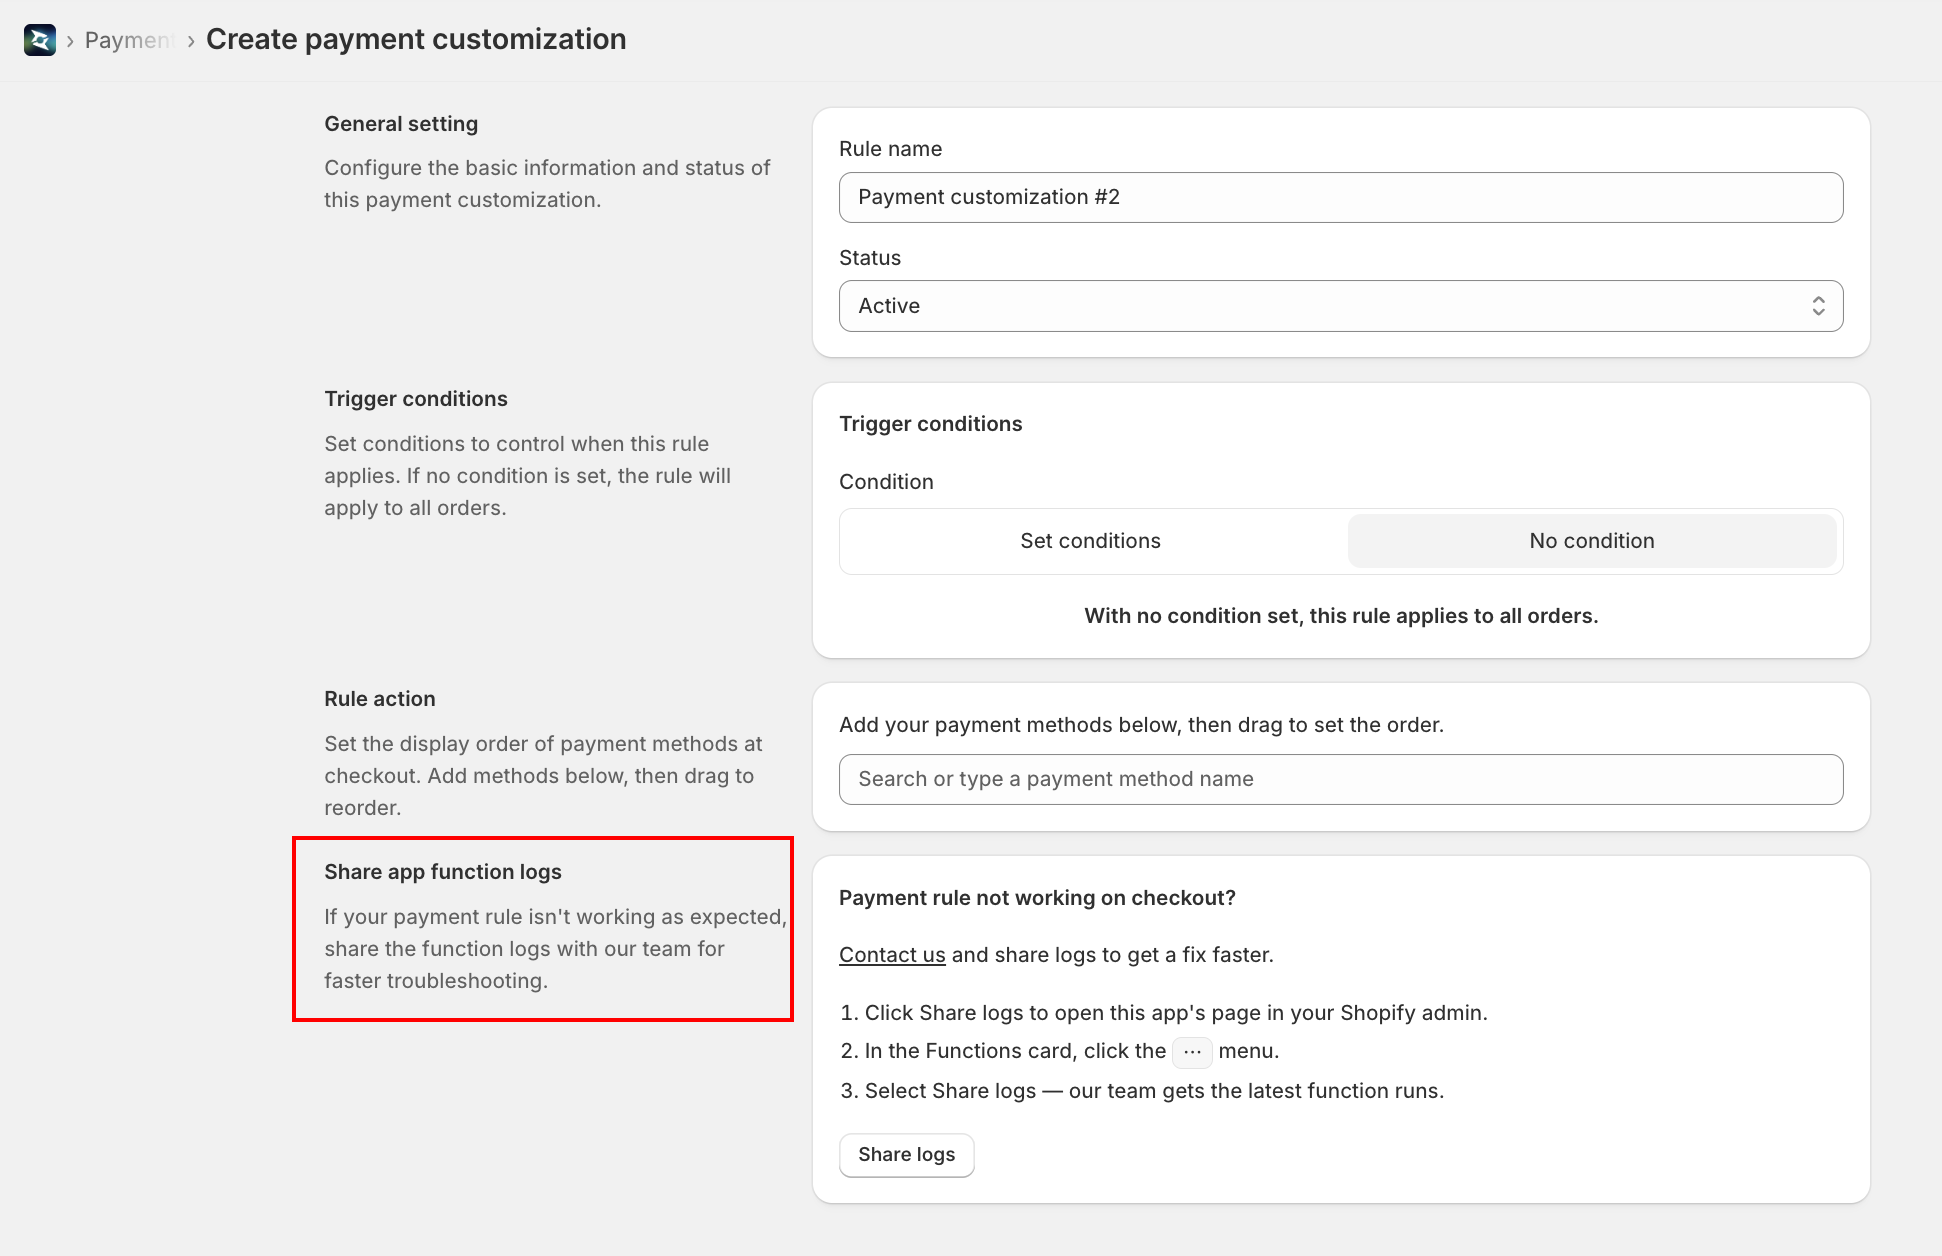Click the Share app function logs heading
Image resolution: width=1942 pixels, height=1256 pixels.
click(443, 872)
